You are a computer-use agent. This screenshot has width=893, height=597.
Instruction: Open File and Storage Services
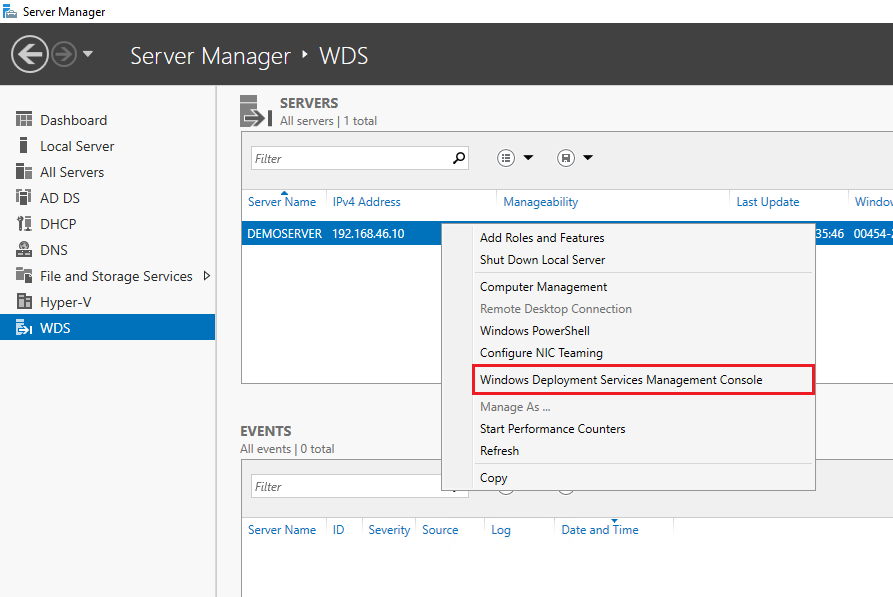point(114,275)
